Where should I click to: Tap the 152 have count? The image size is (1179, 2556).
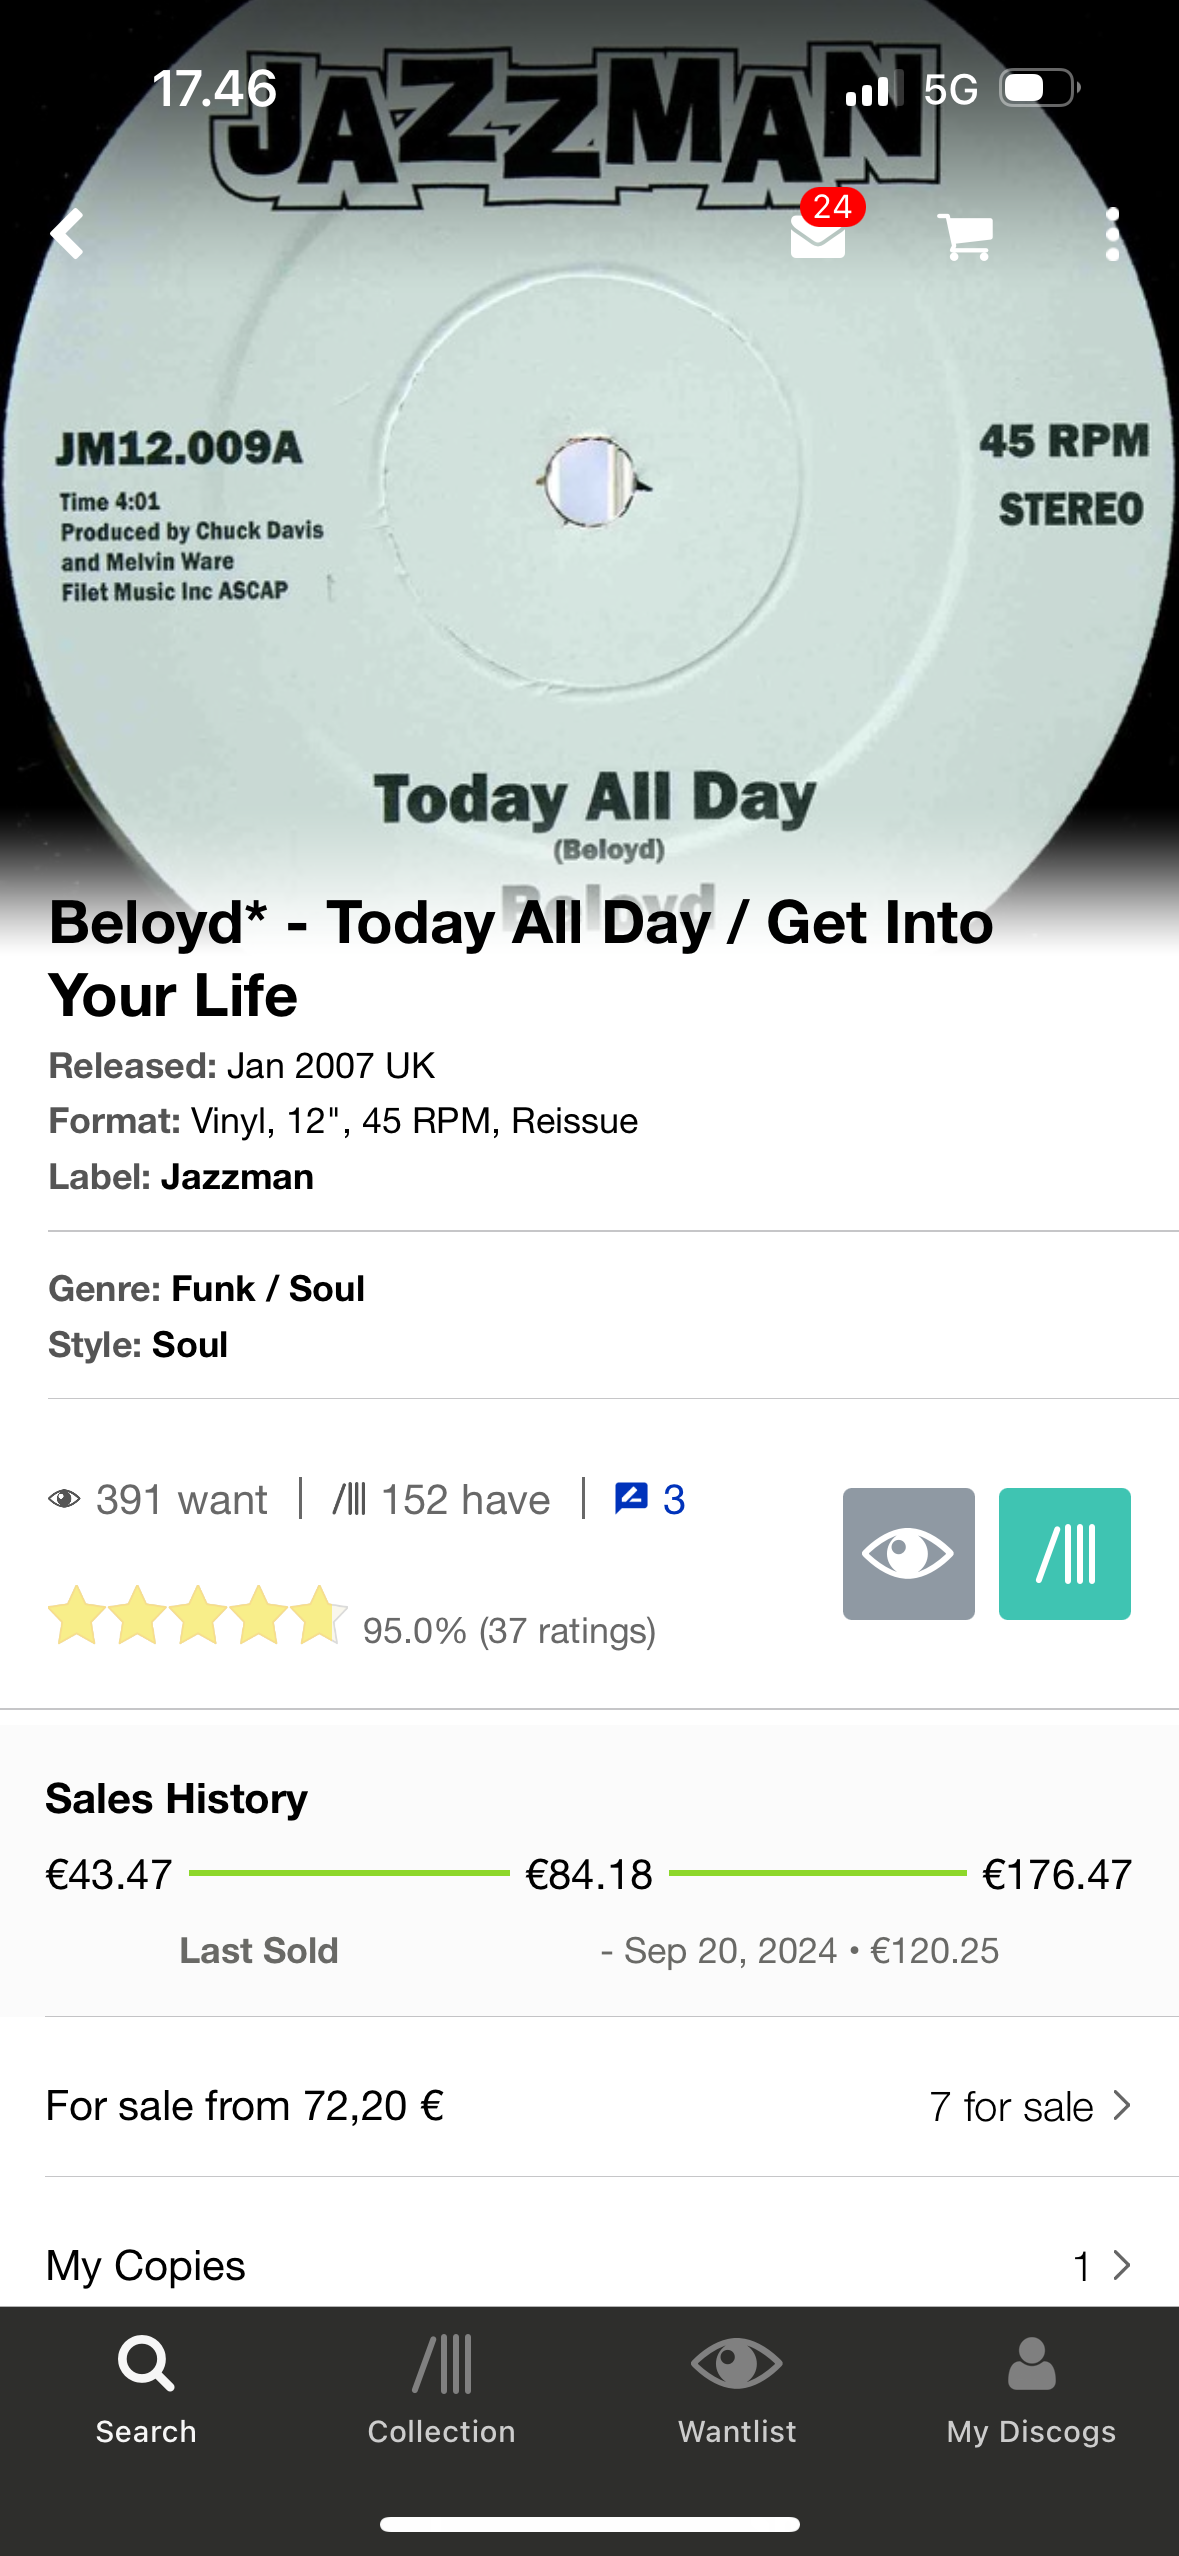442,1500
